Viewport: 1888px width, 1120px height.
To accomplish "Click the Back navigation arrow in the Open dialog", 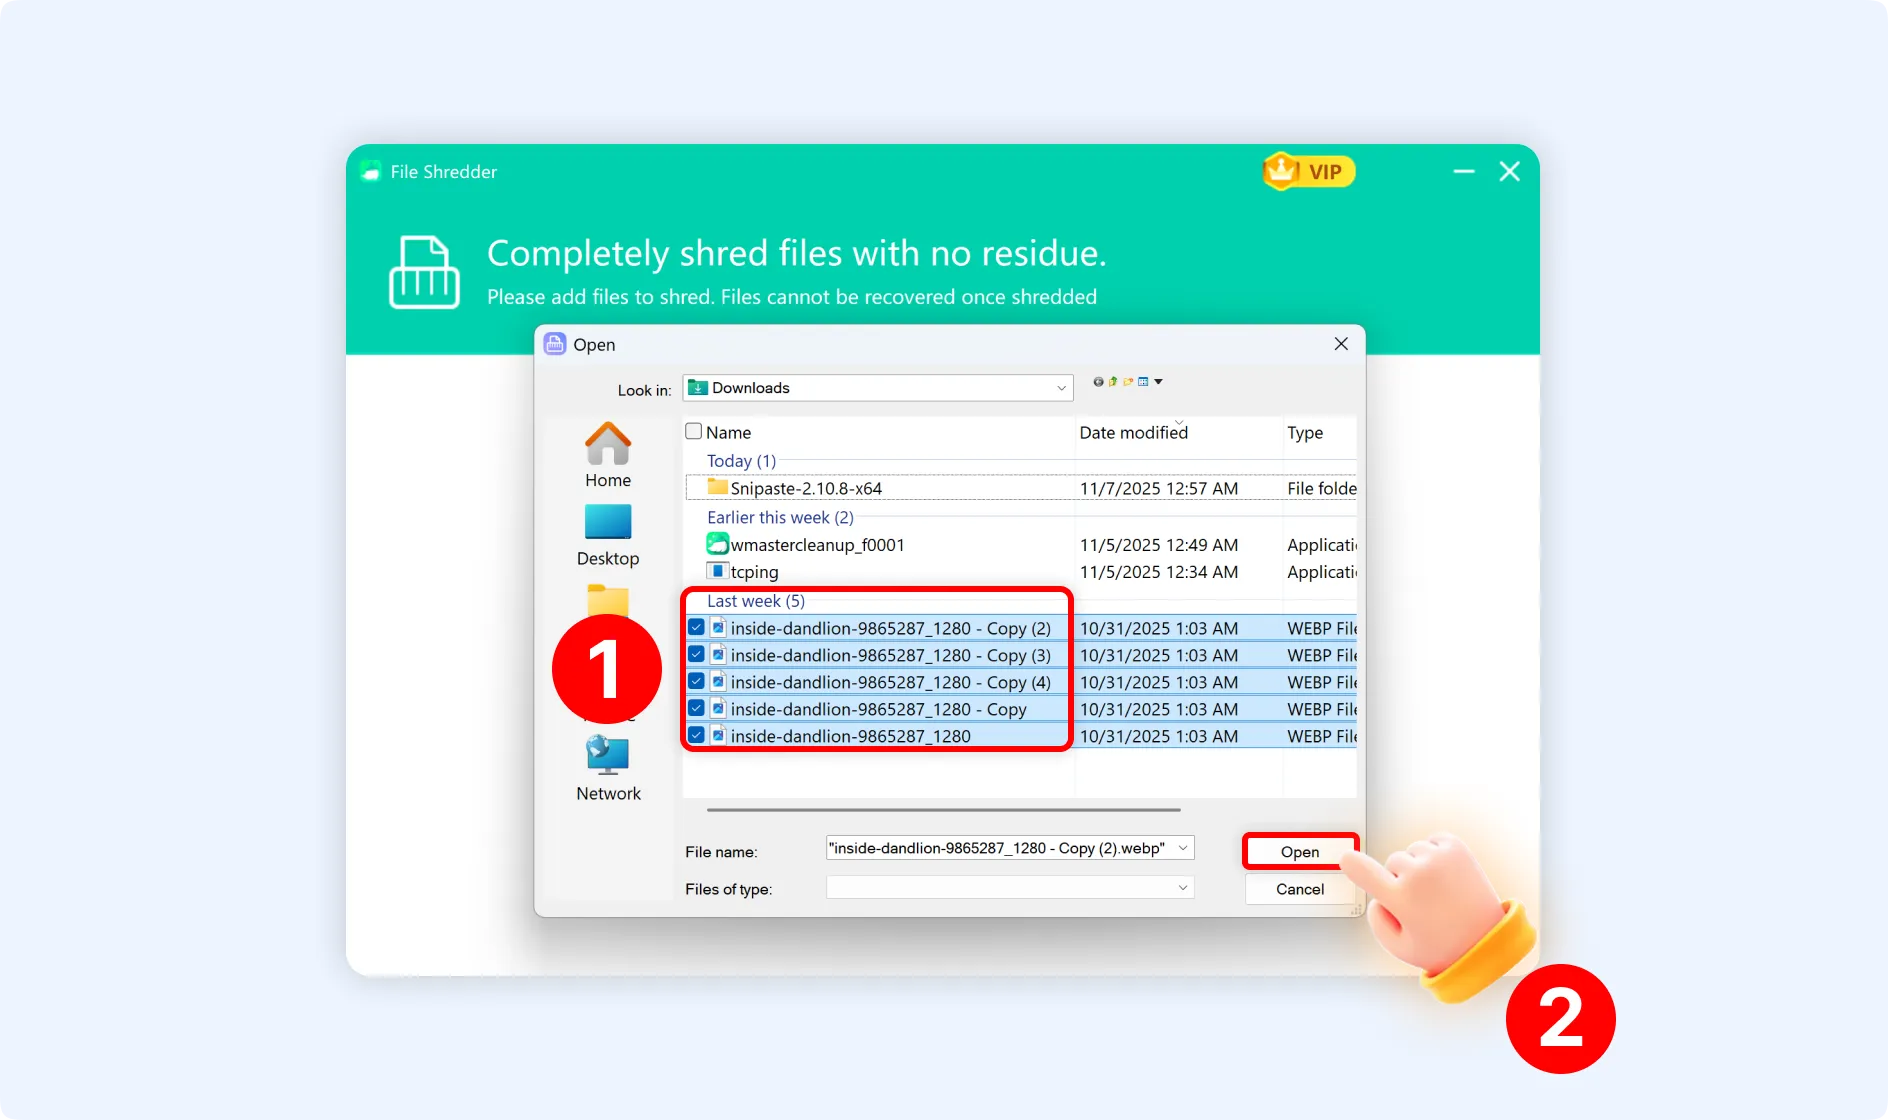I will point(1098,382).
